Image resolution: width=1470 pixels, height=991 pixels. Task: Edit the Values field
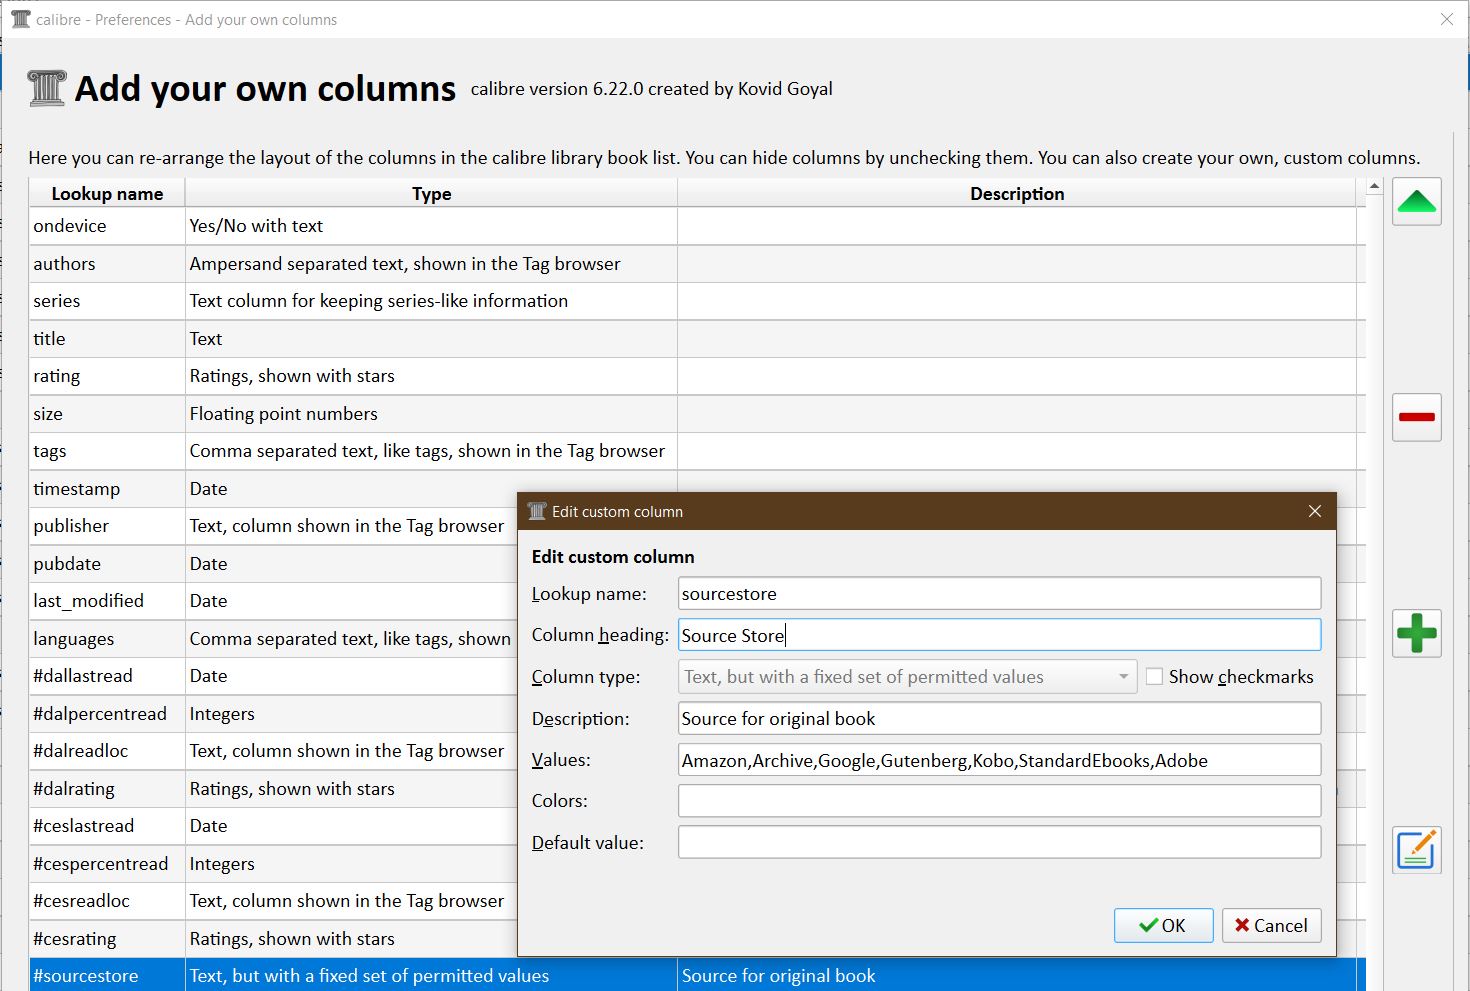coord(998,760)
